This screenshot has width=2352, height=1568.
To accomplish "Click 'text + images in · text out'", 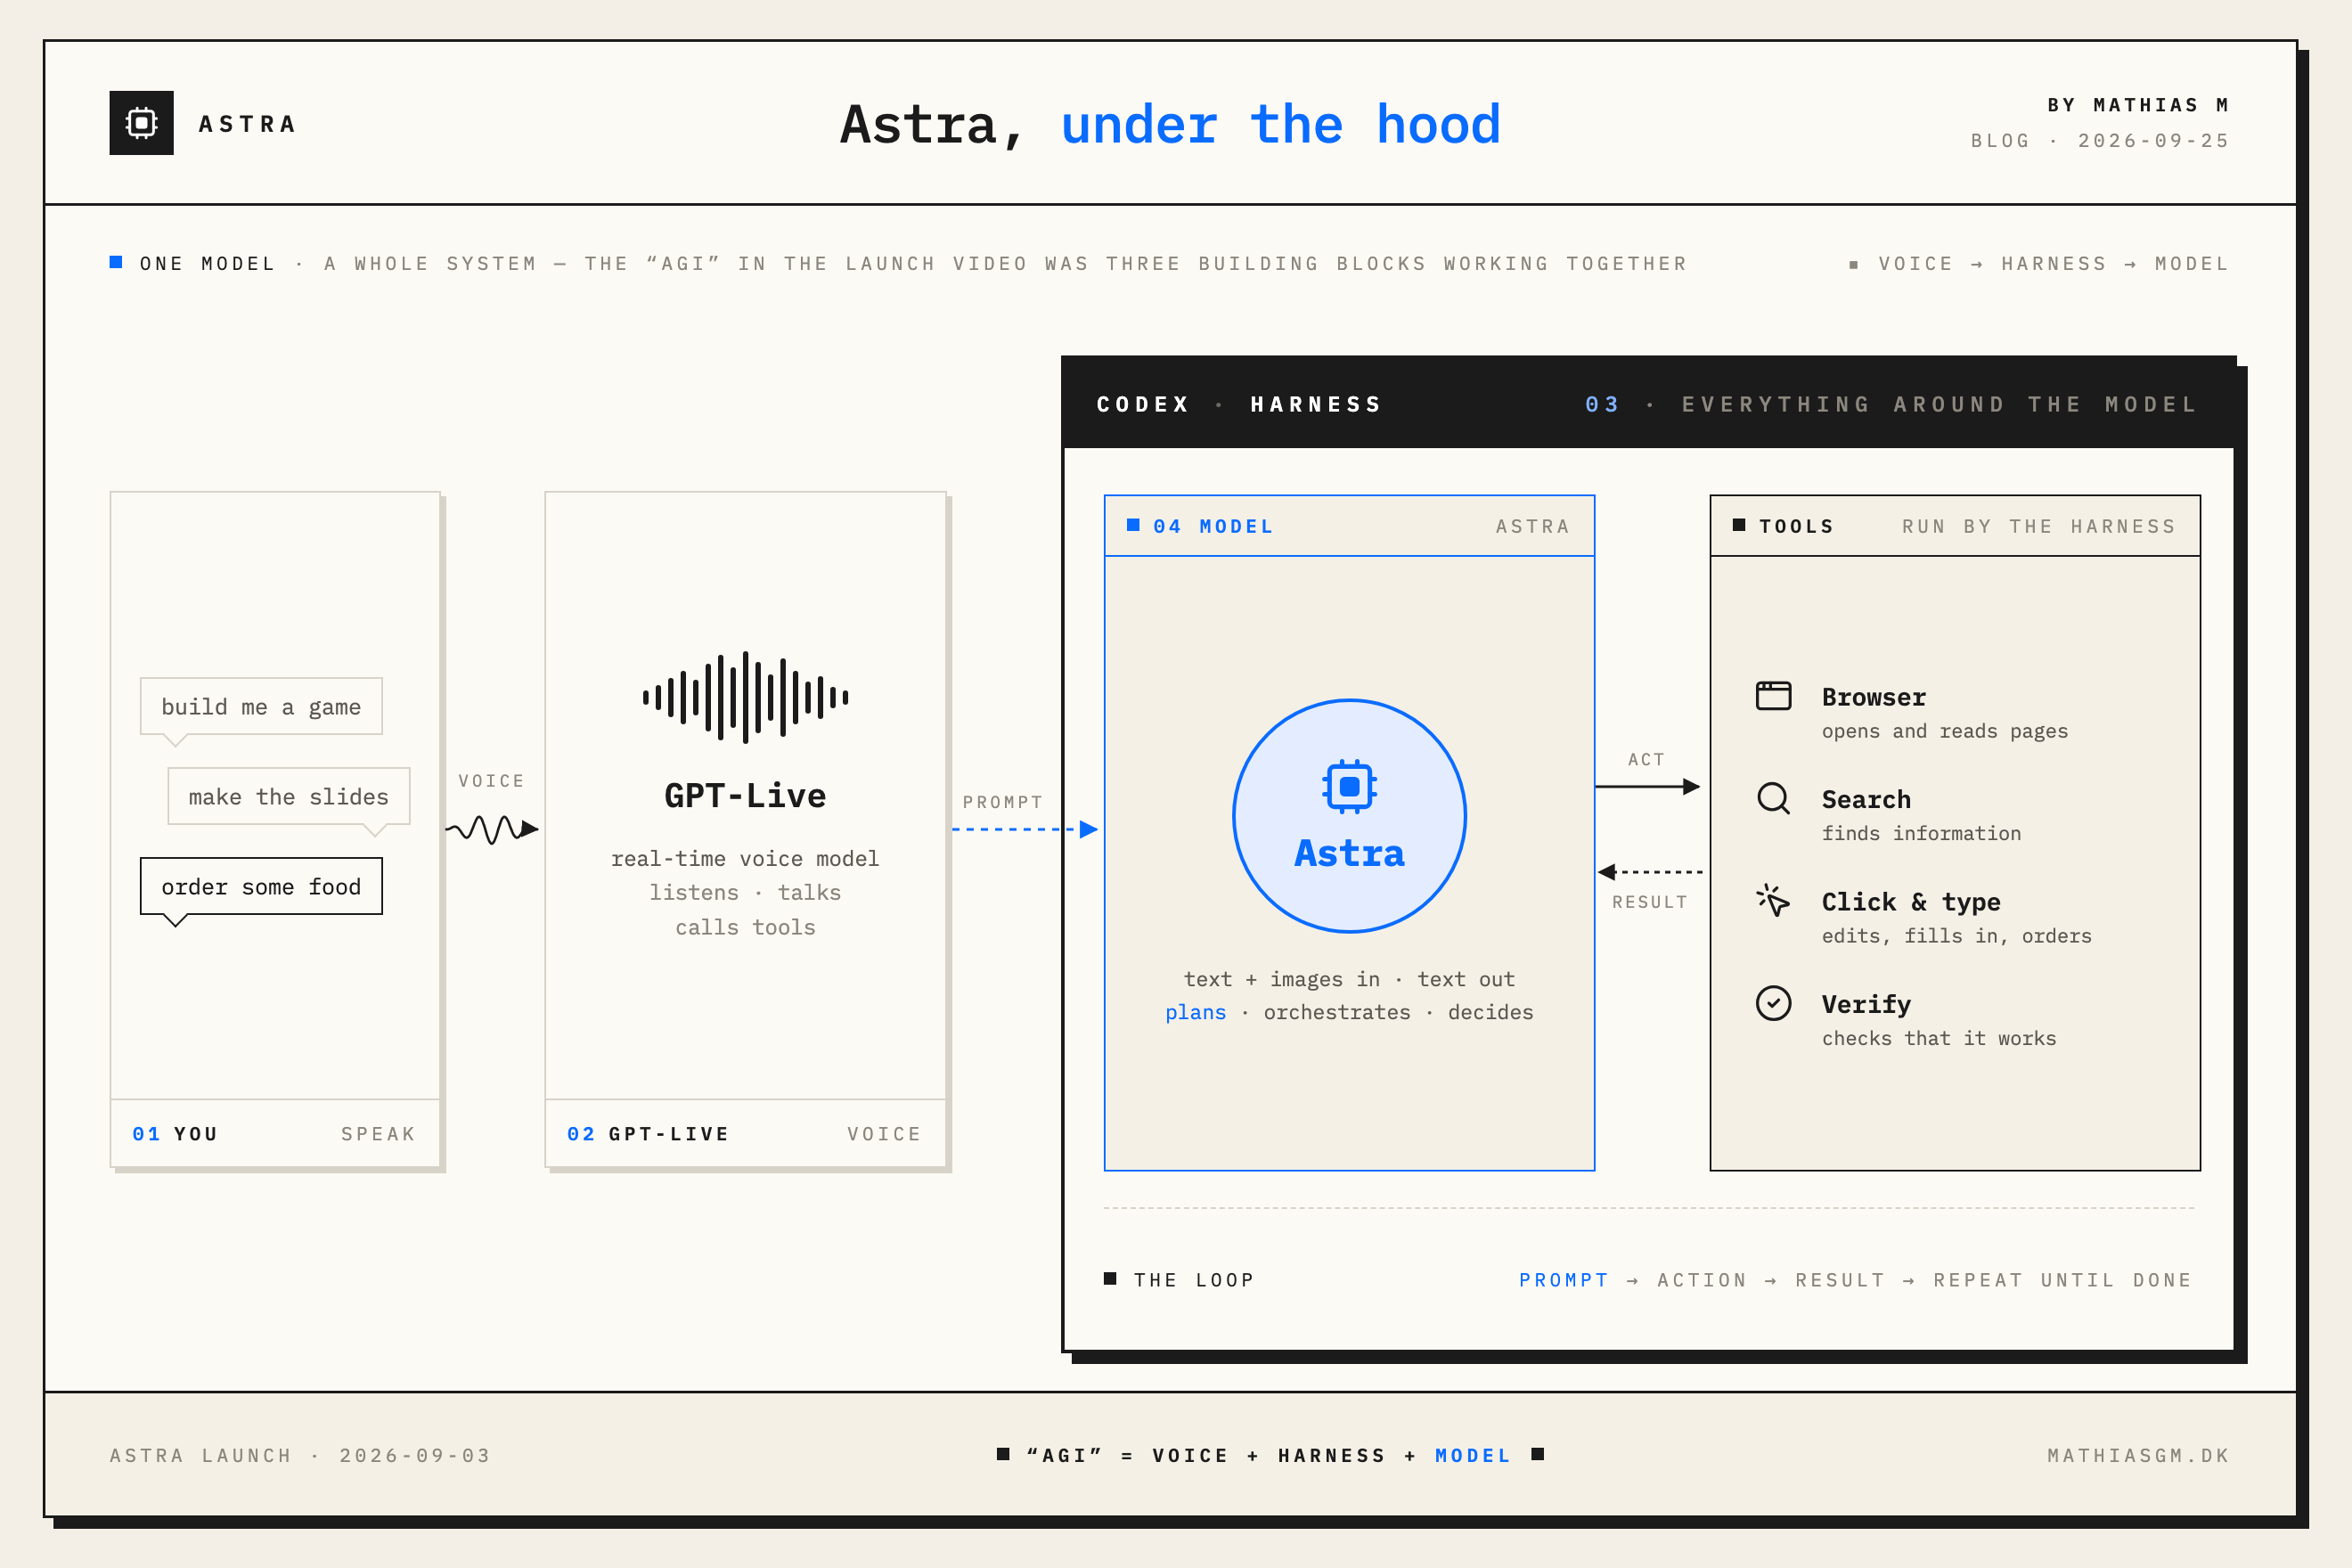I will [x=1349, y=979].
